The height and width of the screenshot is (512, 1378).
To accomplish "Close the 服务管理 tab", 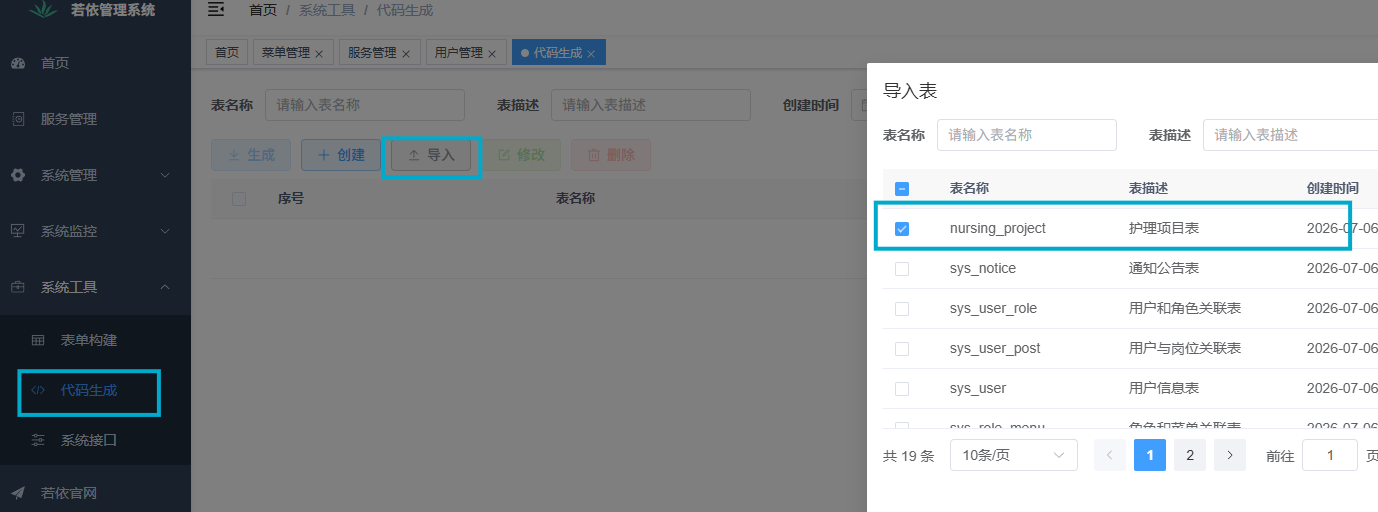I will pyautogui.click(x=406, y=54).
